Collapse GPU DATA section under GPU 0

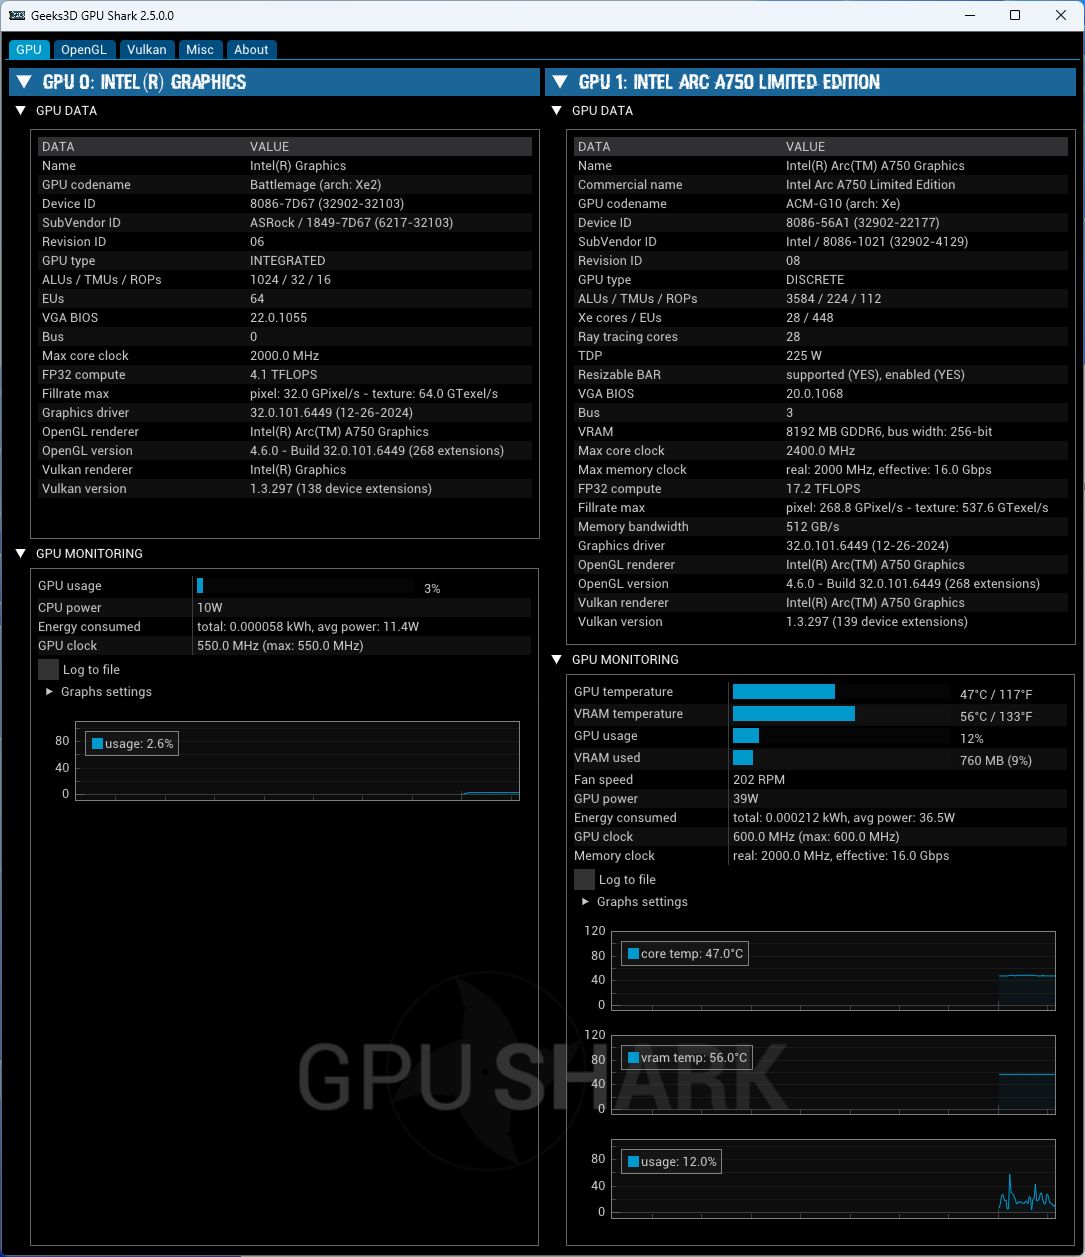coord(21,111)
